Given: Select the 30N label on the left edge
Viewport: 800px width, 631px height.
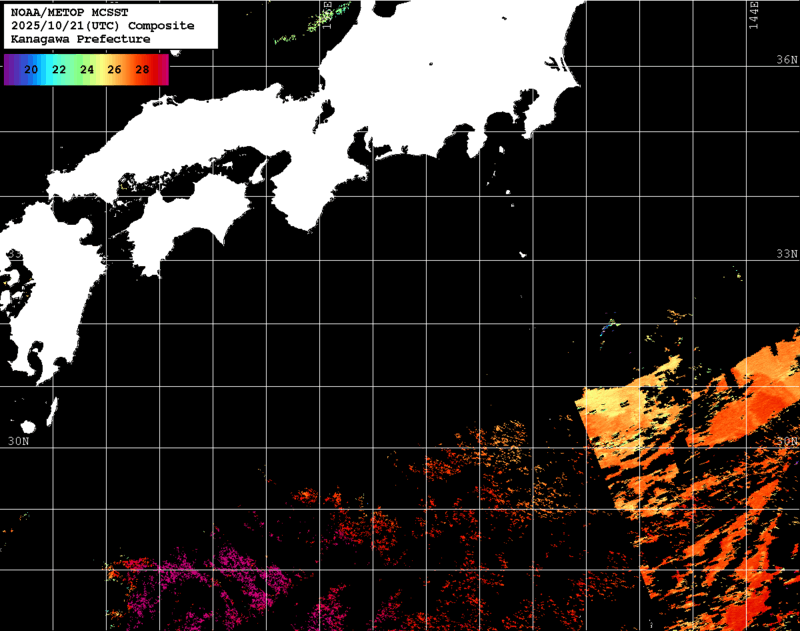Looking at the screenshot, I should tap(19, 441).
